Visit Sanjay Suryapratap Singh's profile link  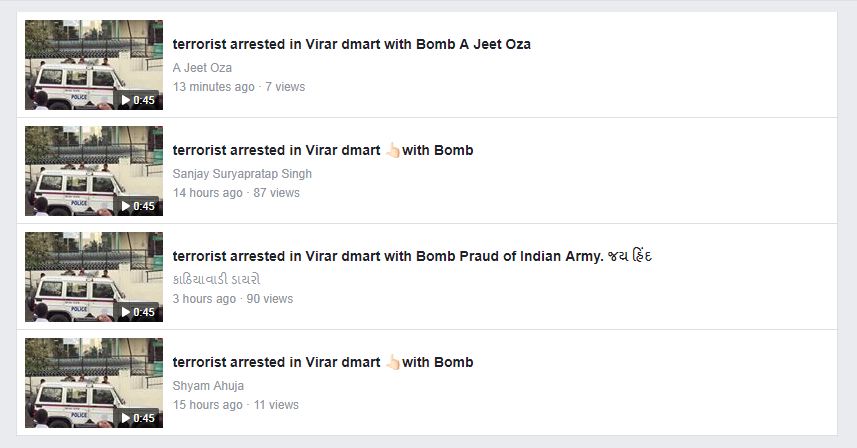click(x=242, y=174)
